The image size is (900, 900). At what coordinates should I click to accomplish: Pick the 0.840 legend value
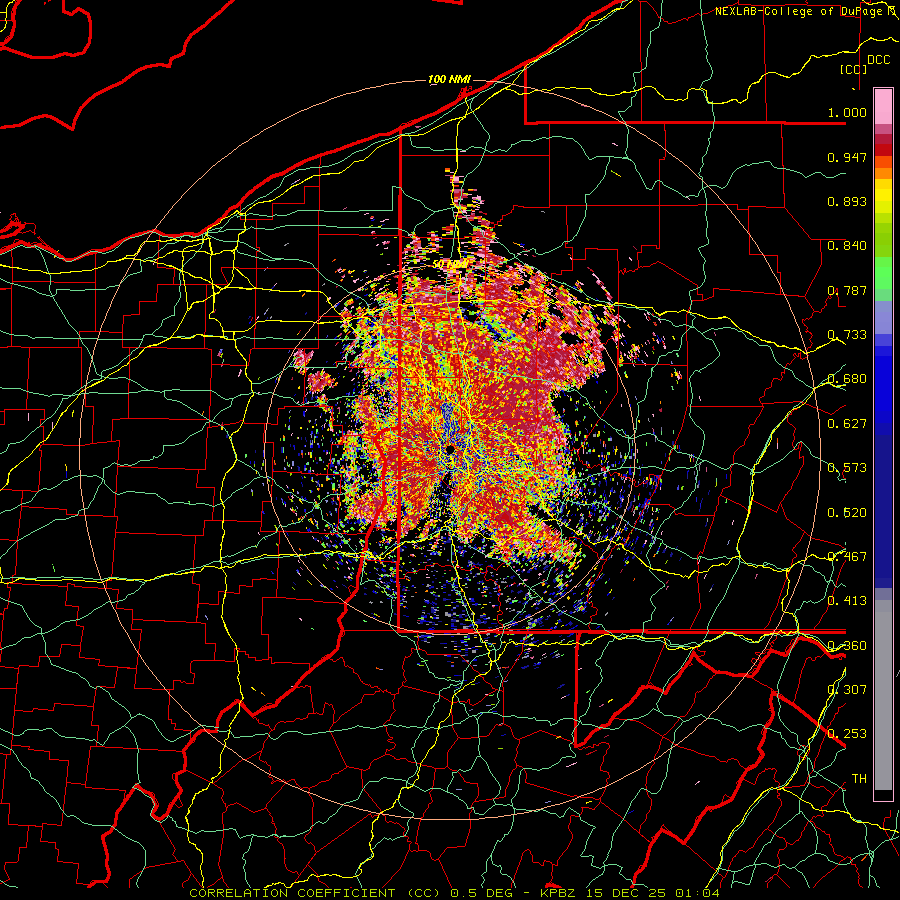pyautogui.click(x=847, y=246)
